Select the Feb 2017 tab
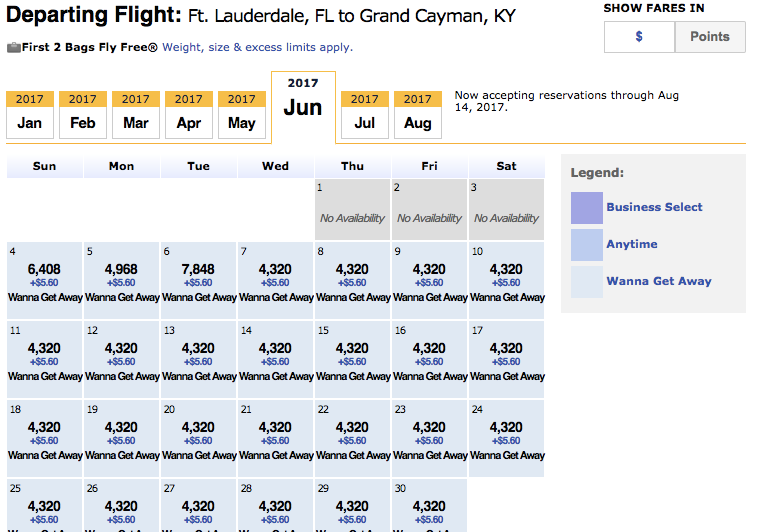 pos(83,115)
